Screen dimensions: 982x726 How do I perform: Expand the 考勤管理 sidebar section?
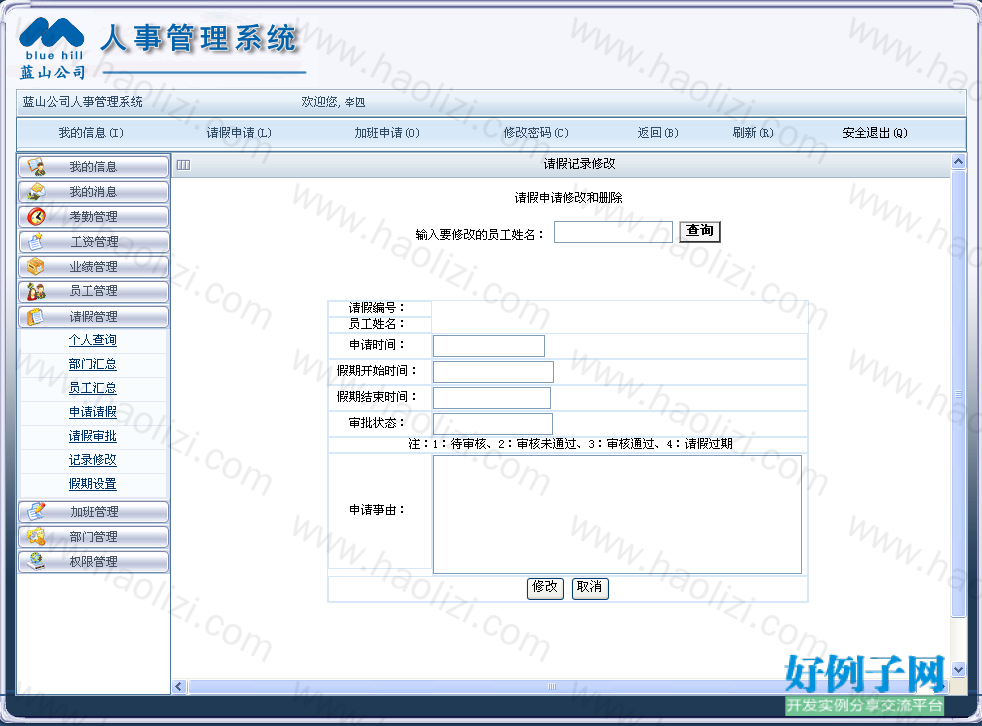click(x=93, y=217)
